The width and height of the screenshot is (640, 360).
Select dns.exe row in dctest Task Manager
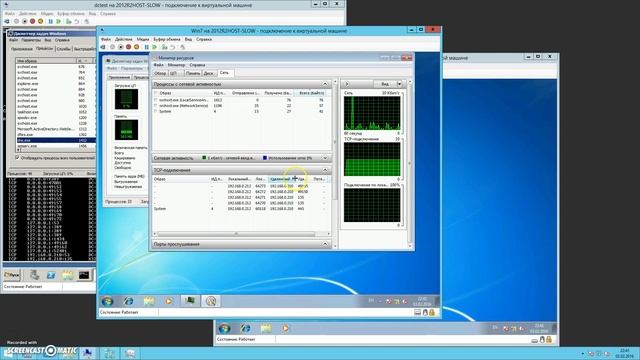click(x=56, y=140)
